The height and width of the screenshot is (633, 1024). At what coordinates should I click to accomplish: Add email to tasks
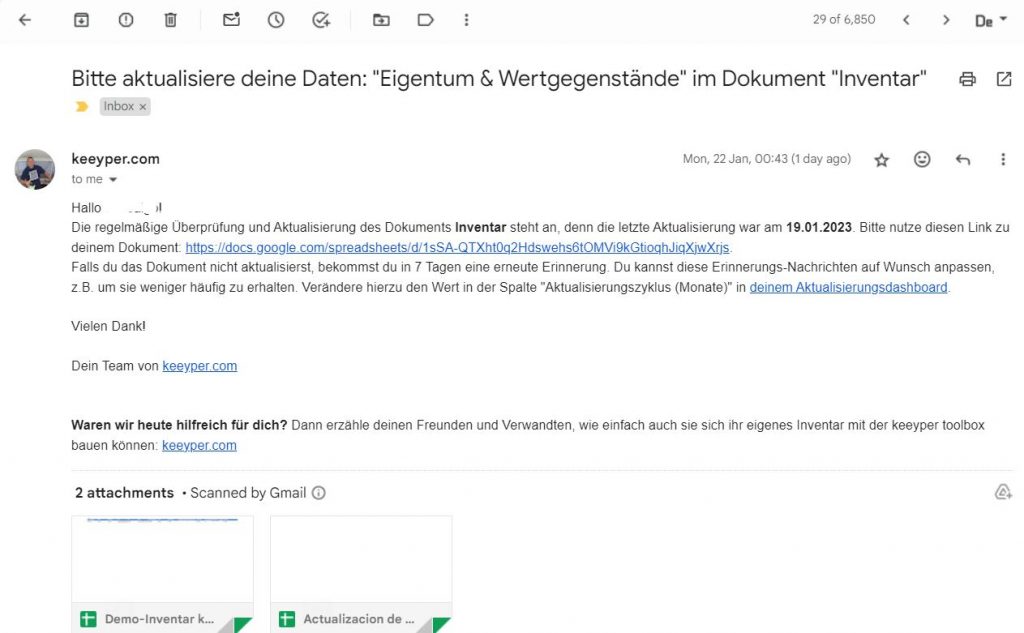321,20
